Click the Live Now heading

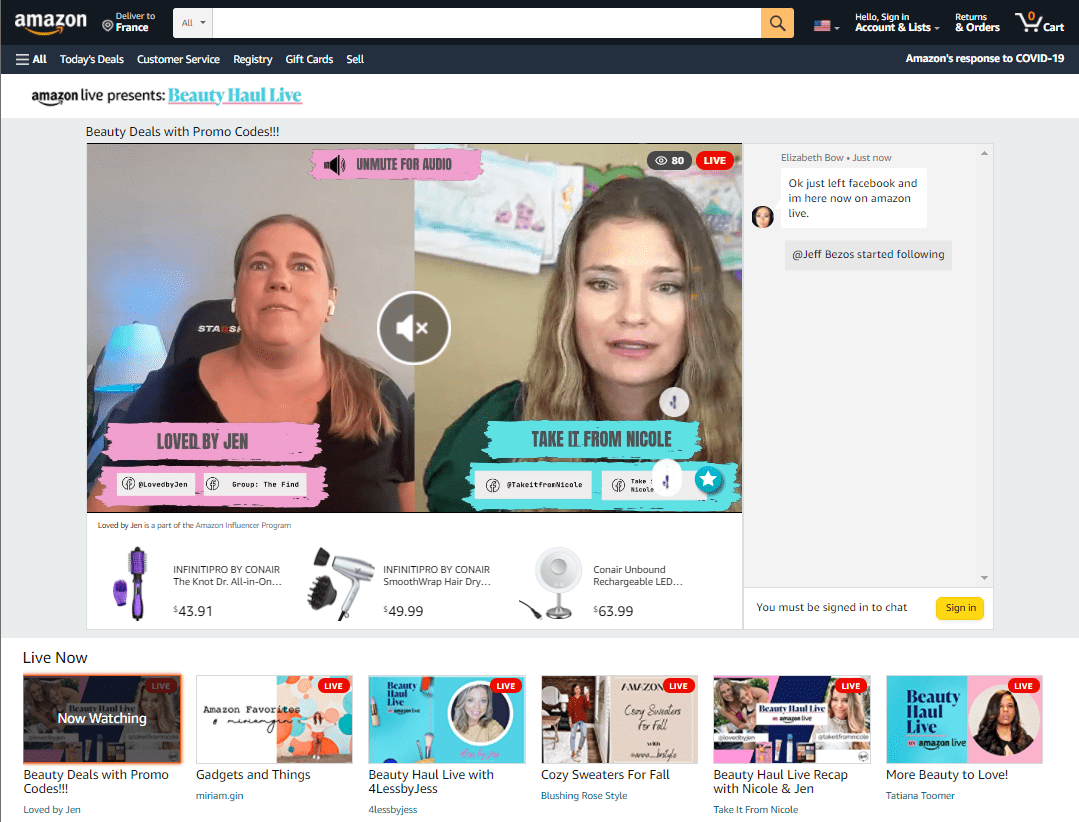[55, 658]
